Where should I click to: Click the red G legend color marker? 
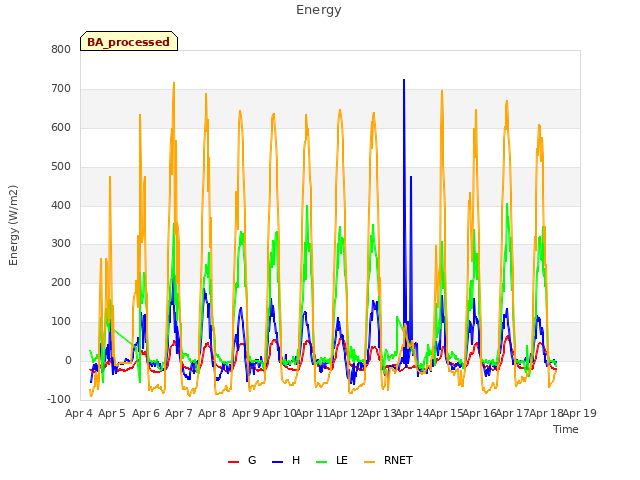[x=233, y=462]
